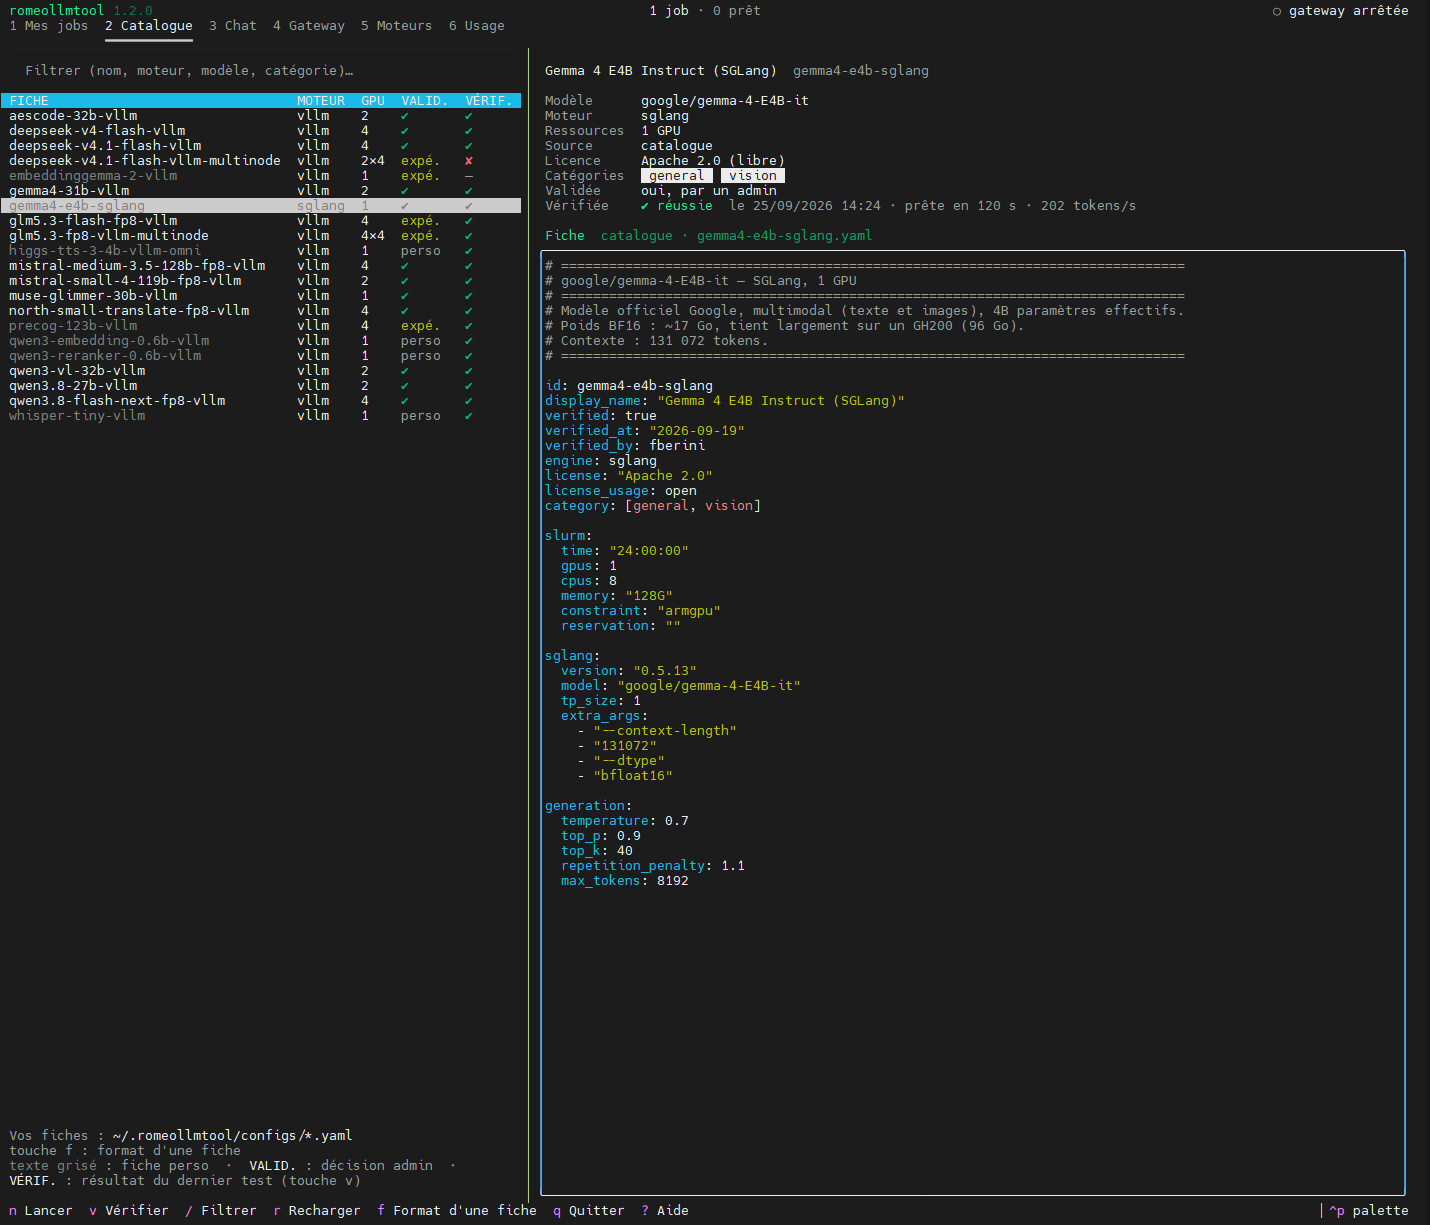This screenshot has width=1430, height=1225.
Task: Click the VÉRIF. column header
Action: 489,101
